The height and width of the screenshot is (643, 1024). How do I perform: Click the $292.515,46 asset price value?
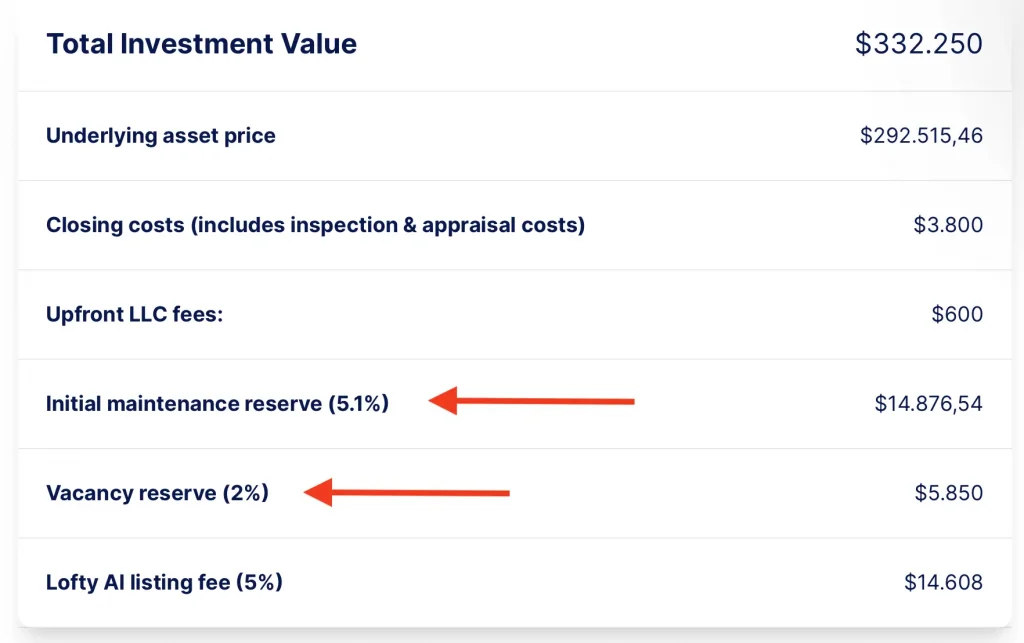point(921,136)
